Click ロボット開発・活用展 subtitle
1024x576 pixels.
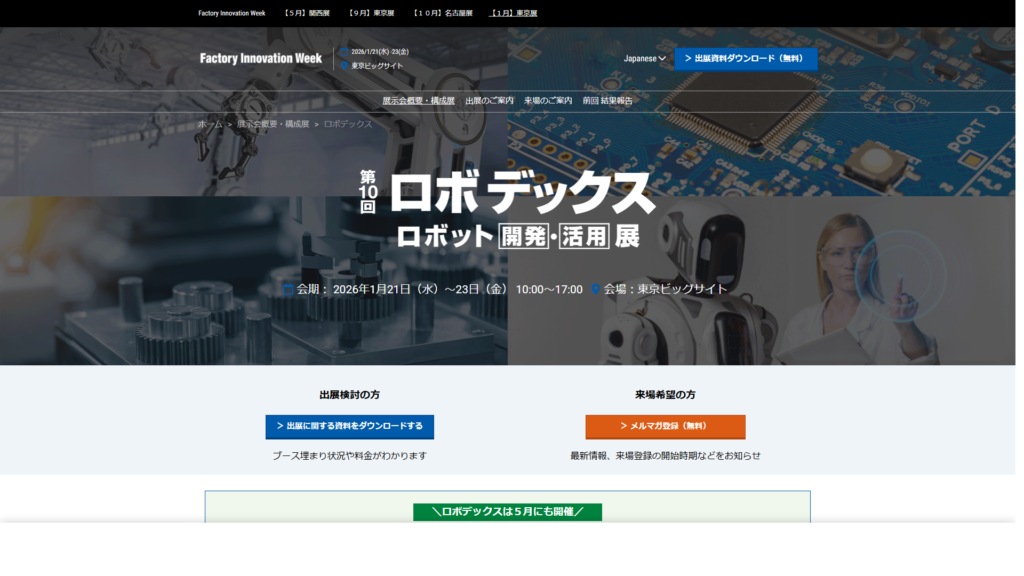[x=518, y=236]
